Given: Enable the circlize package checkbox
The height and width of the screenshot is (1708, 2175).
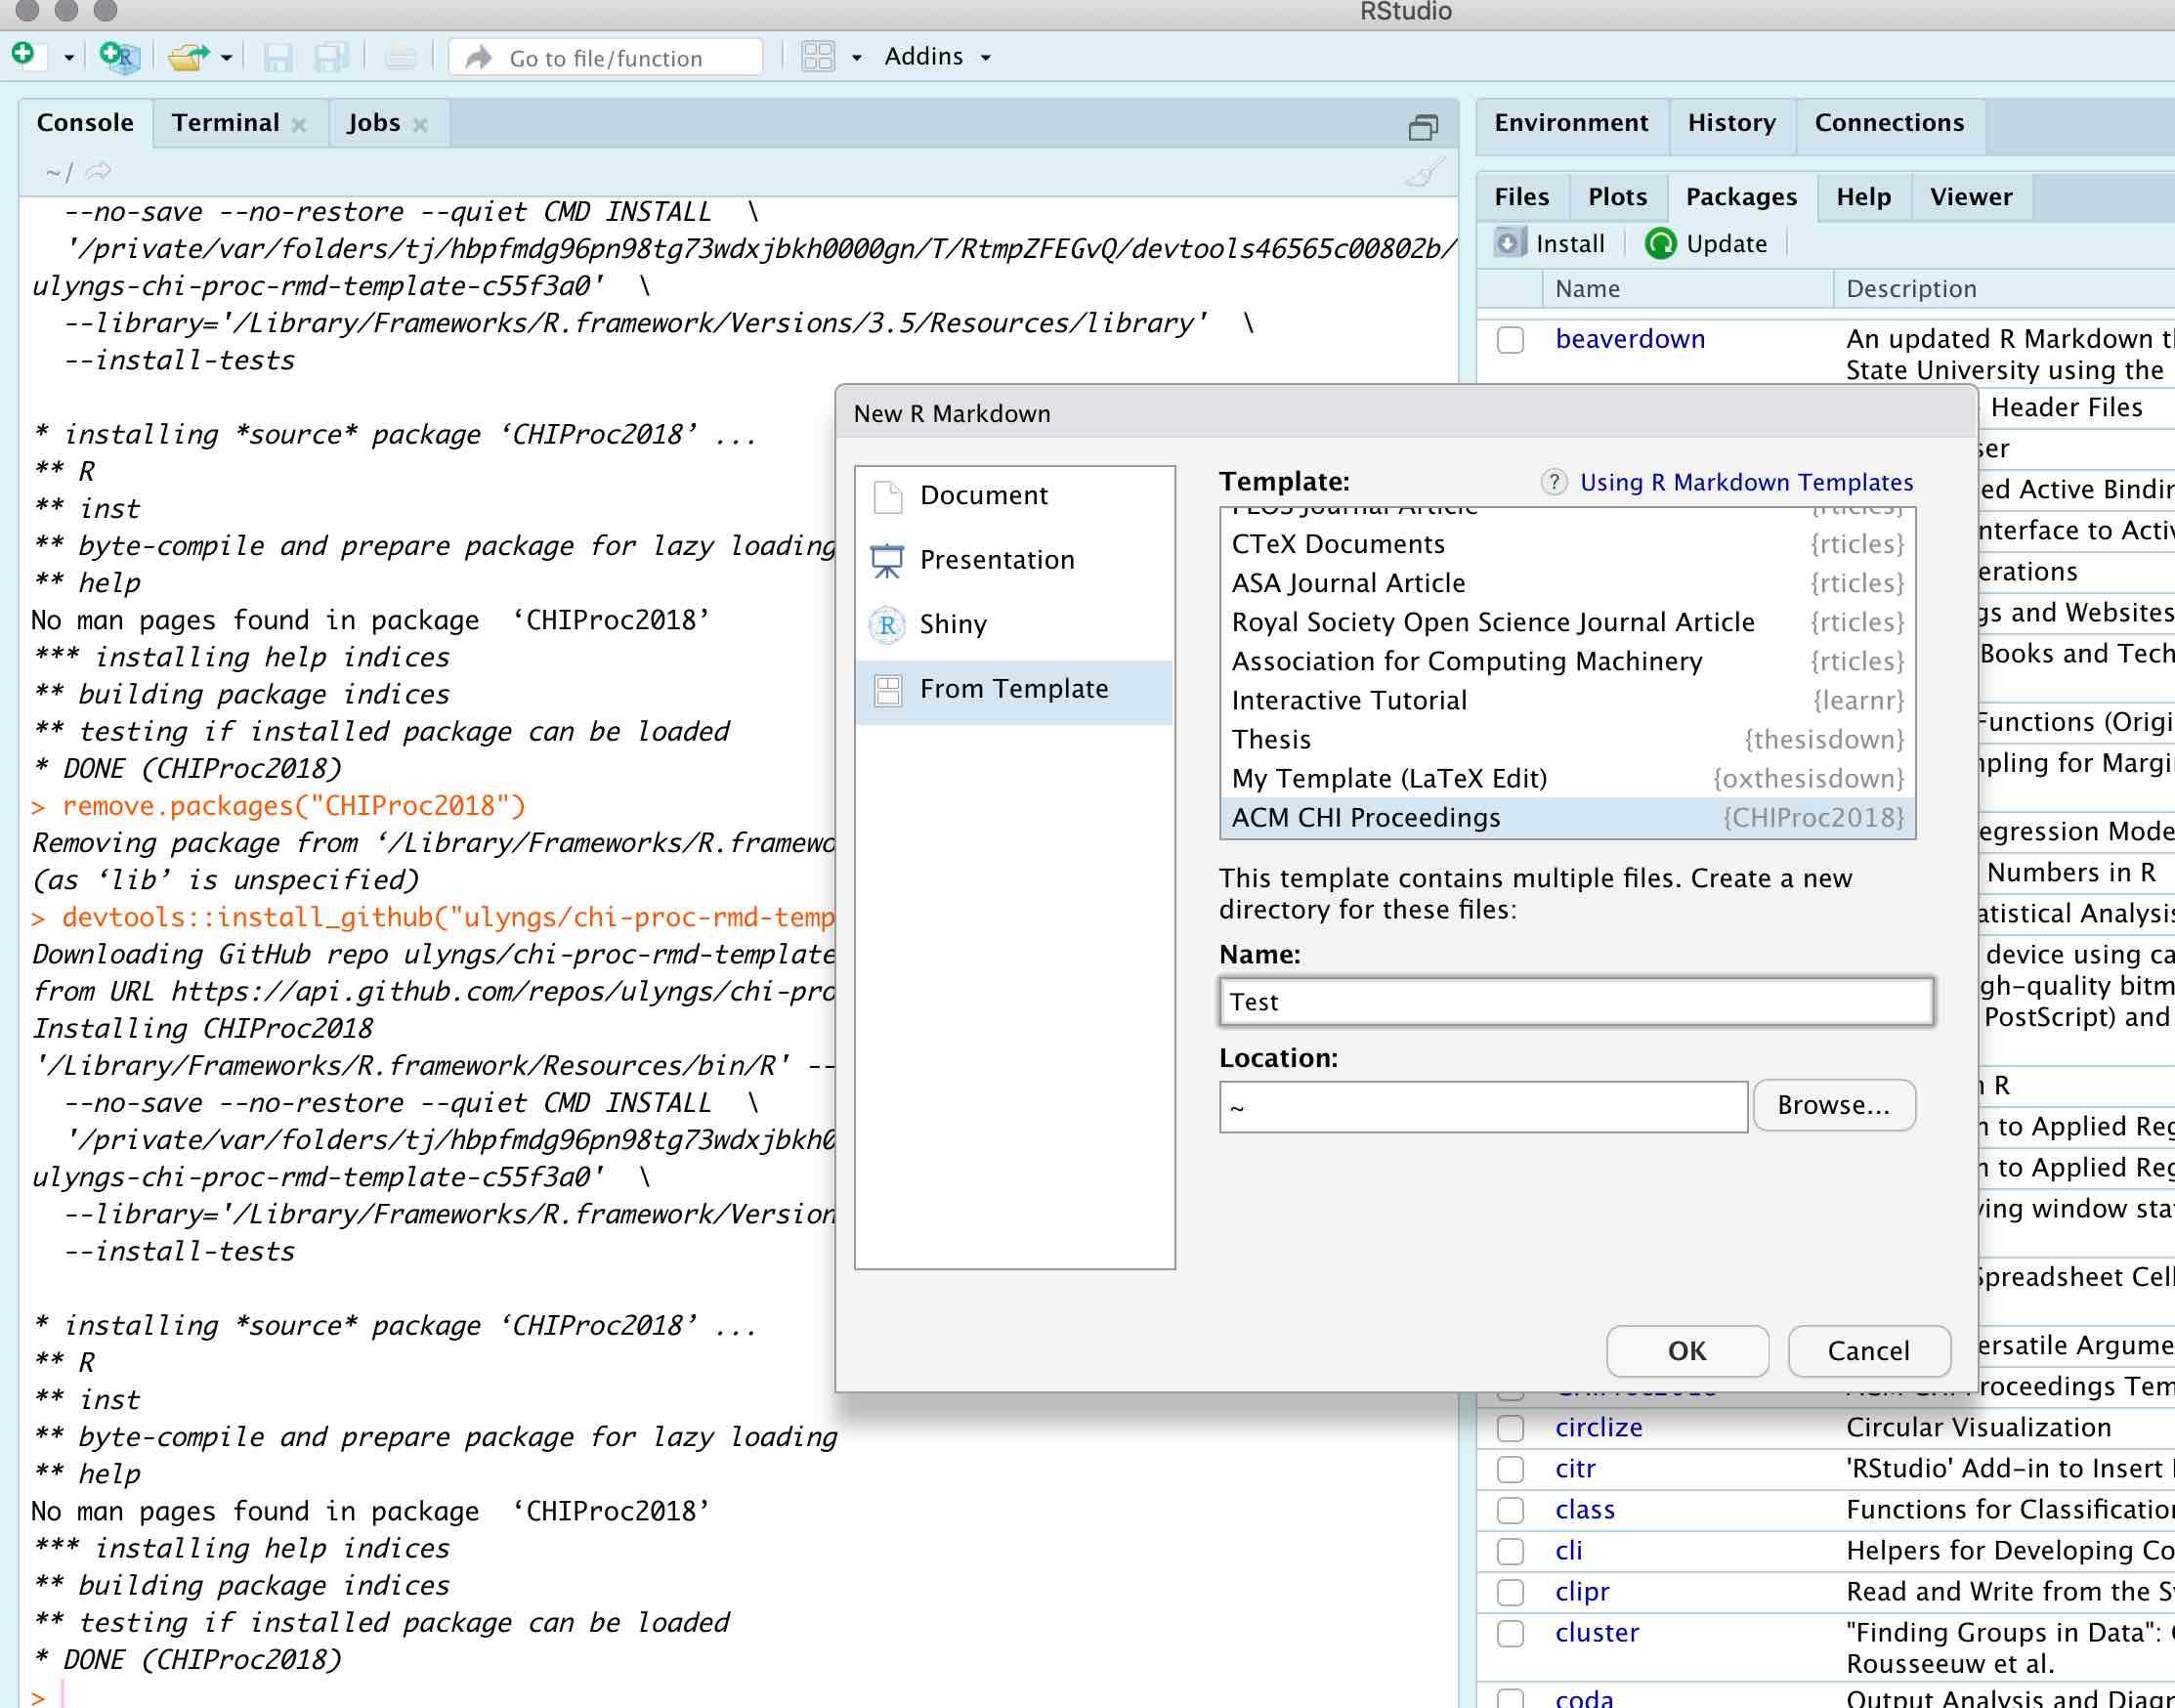Looking at the screenshot, I should [1510, 1428].
